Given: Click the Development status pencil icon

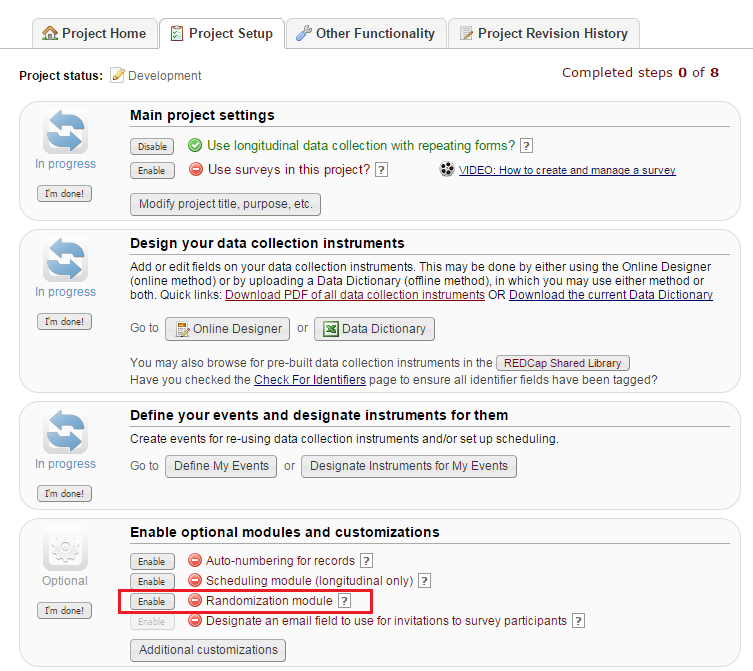Looking at the screenshot, I should pos(117,75).
